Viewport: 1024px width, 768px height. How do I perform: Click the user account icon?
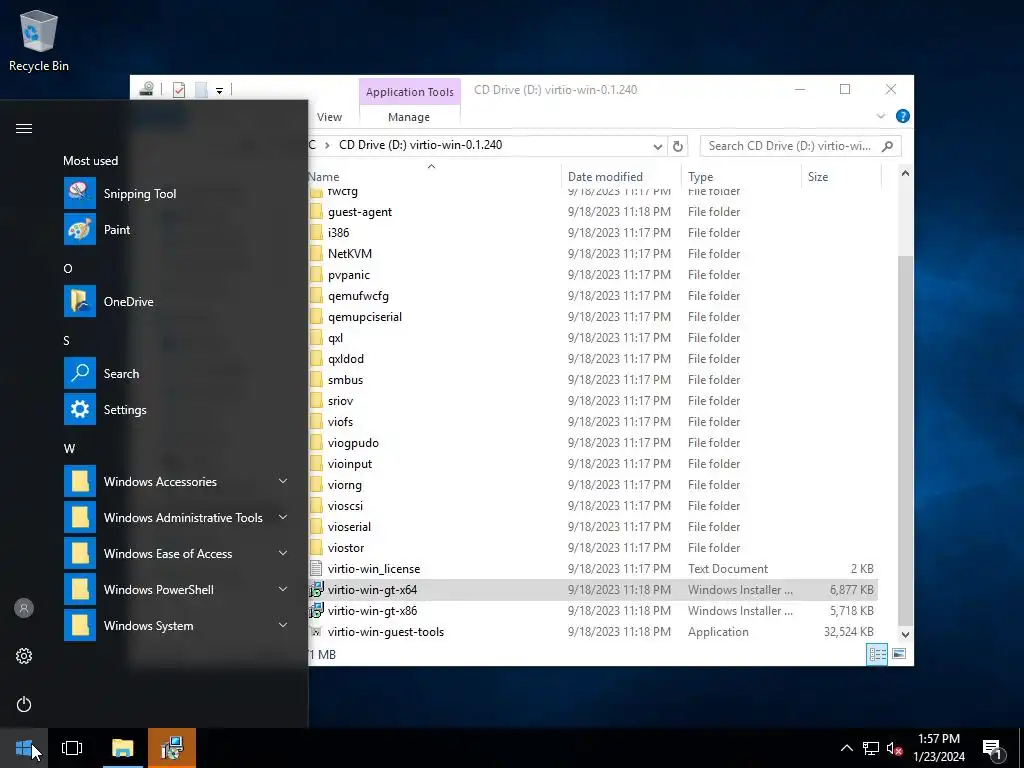24,608
